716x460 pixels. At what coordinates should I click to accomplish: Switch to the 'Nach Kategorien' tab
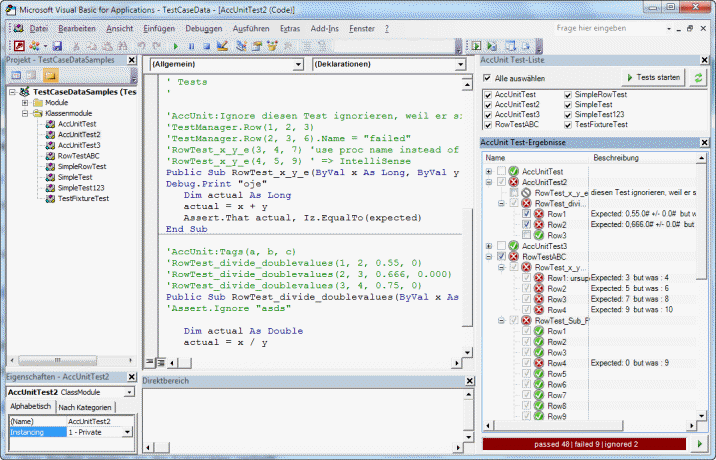pos(86,407)
